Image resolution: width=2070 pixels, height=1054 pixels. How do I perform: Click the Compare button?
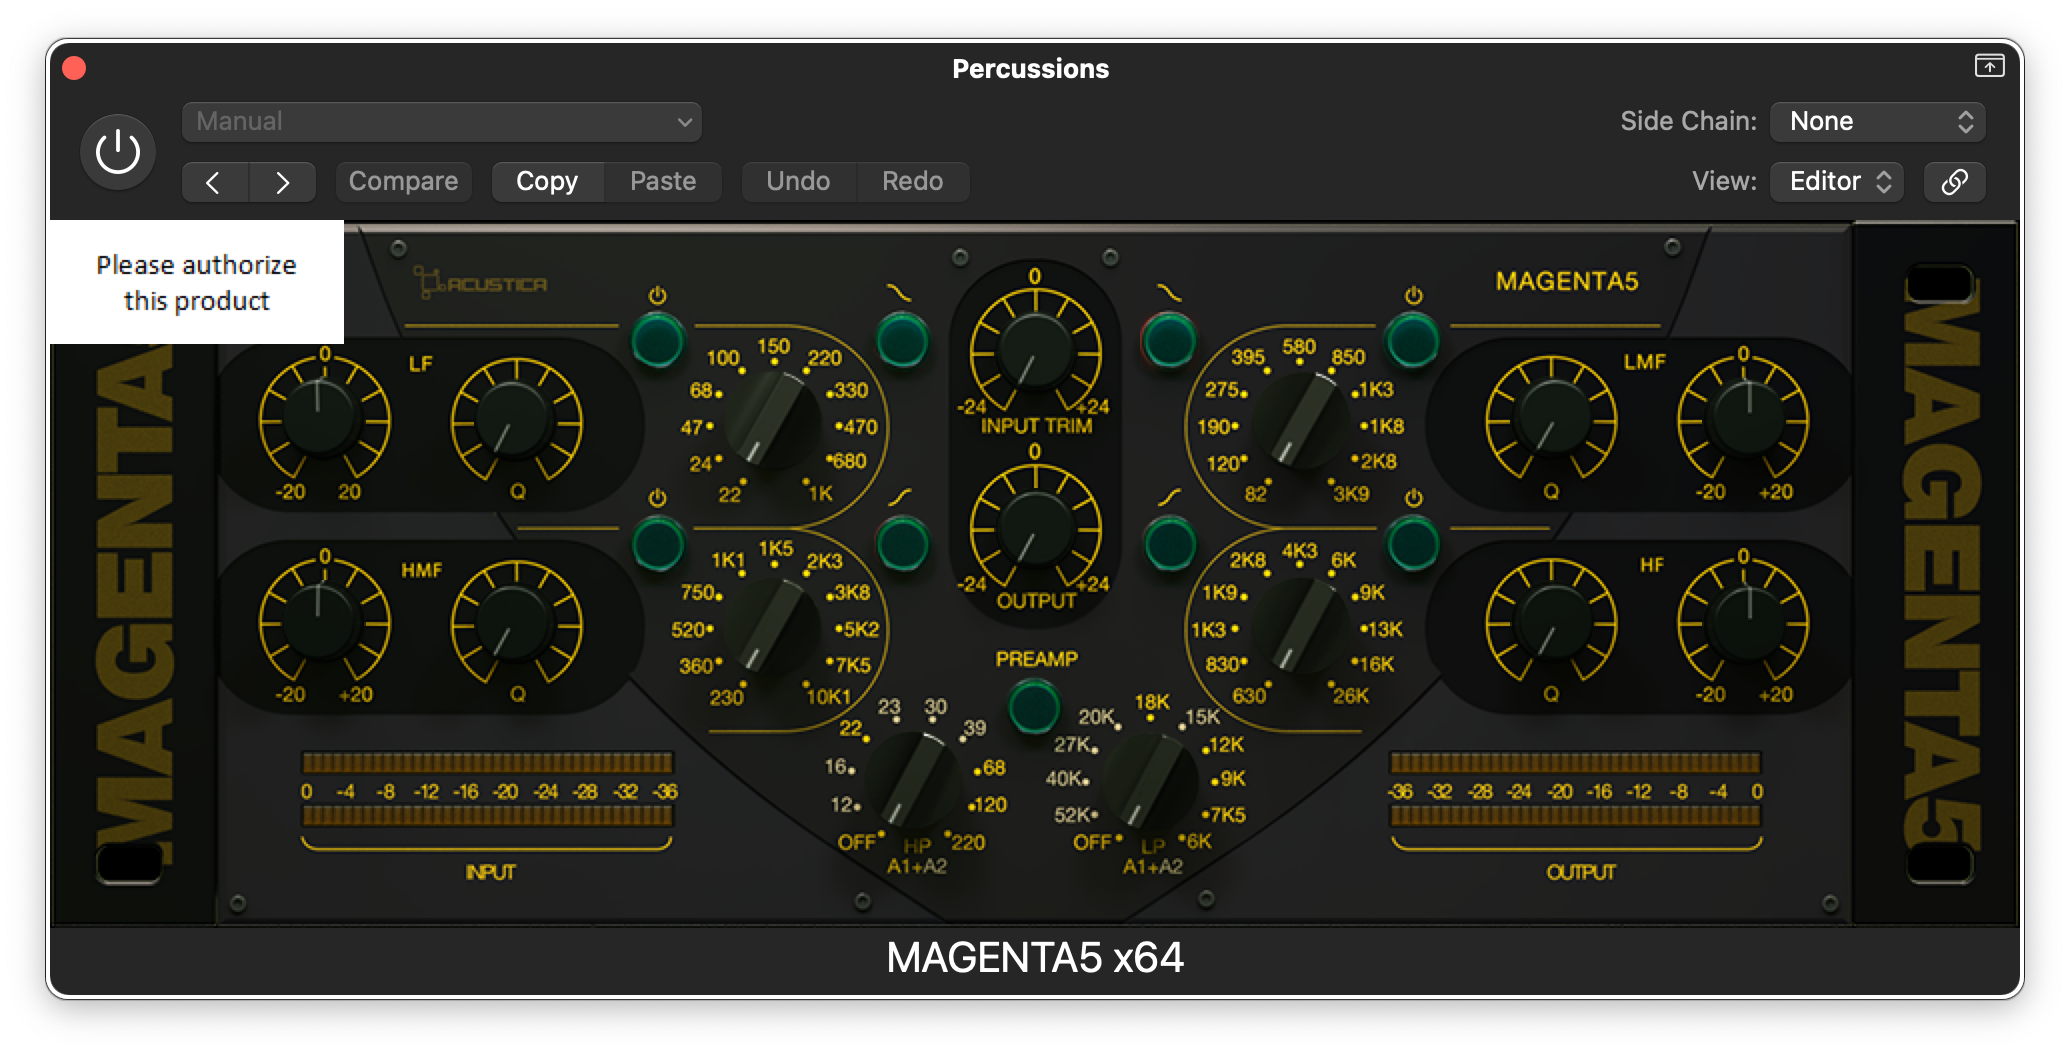pos(403,182)
